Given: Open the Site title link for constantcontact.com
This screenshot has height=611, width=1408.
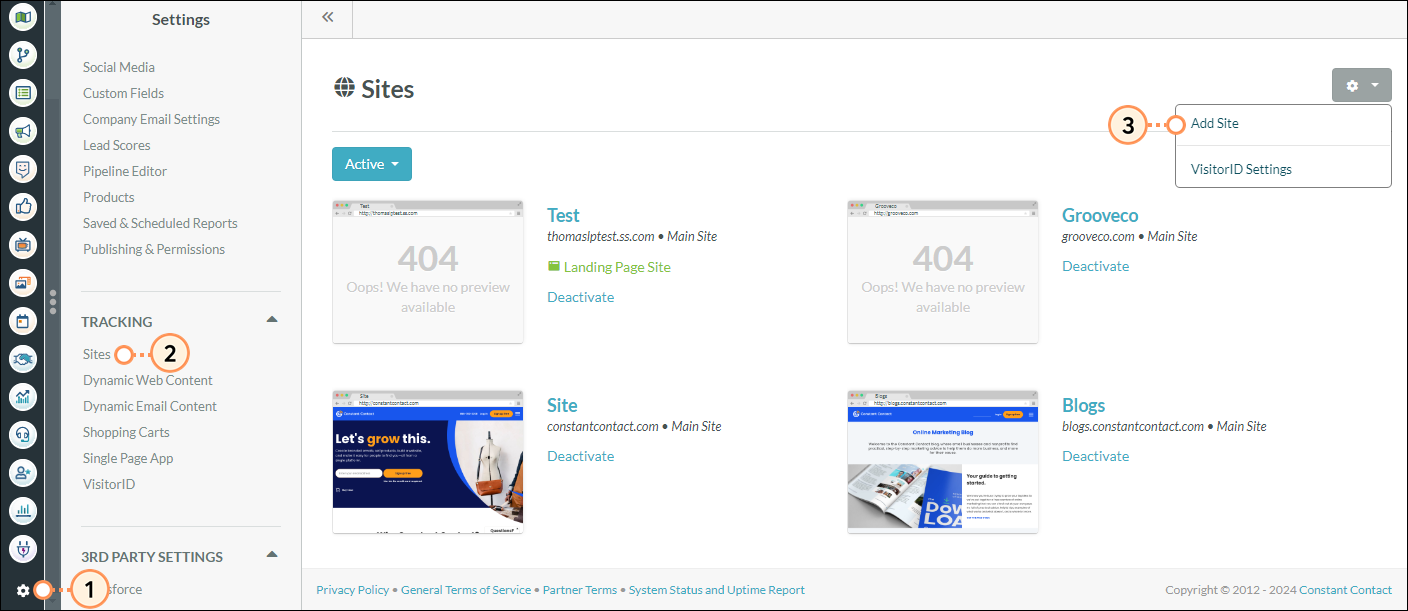Looking at the screenshot, I should 562,405.
